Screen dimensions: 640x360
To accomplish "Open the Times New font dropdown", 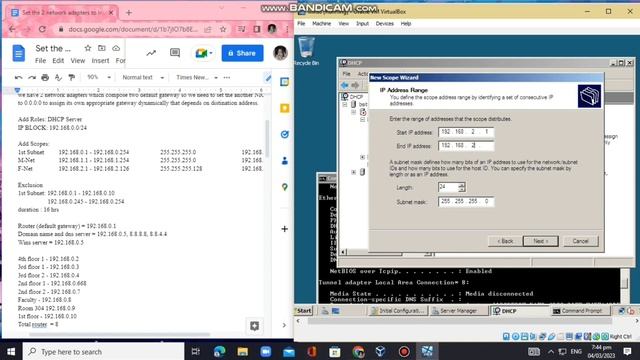I will [197, 77].
